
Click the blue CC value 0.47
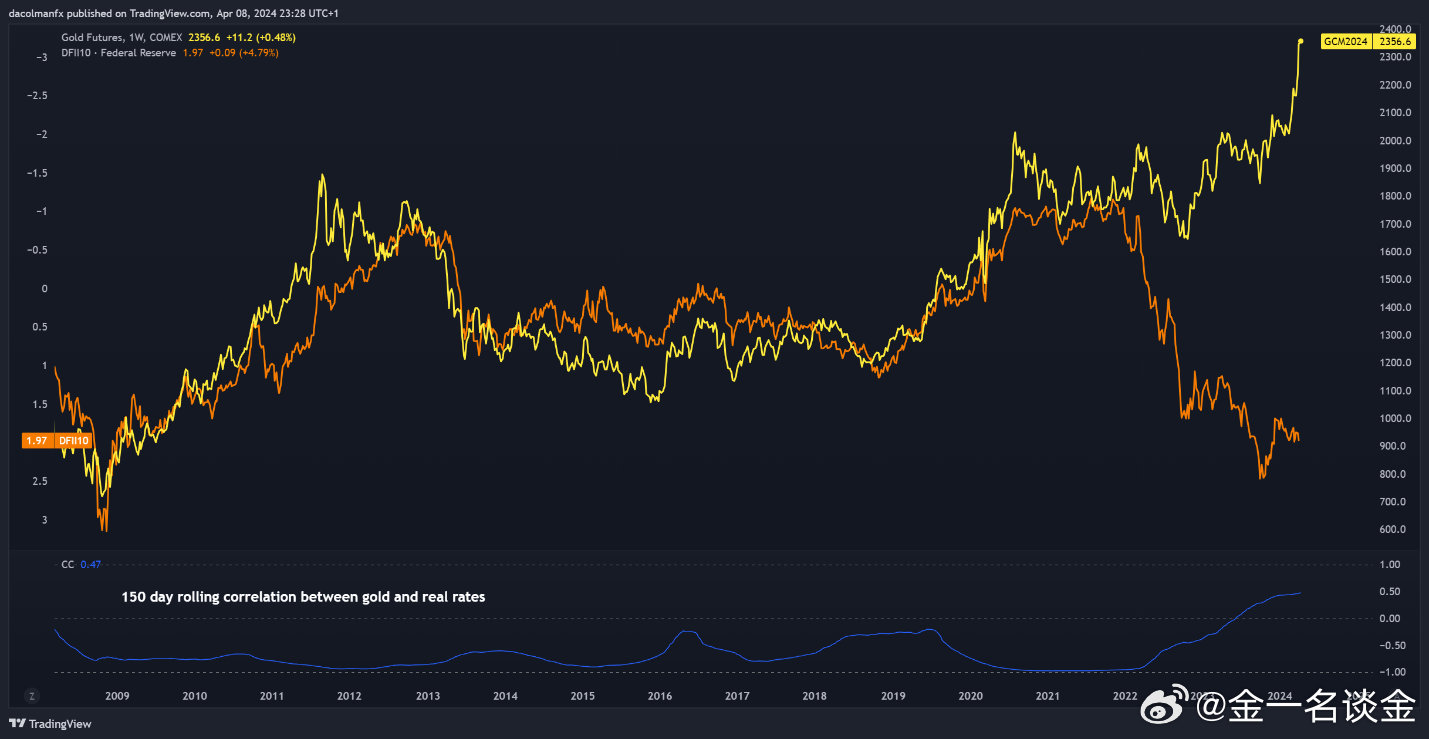(x=91, y=564)
